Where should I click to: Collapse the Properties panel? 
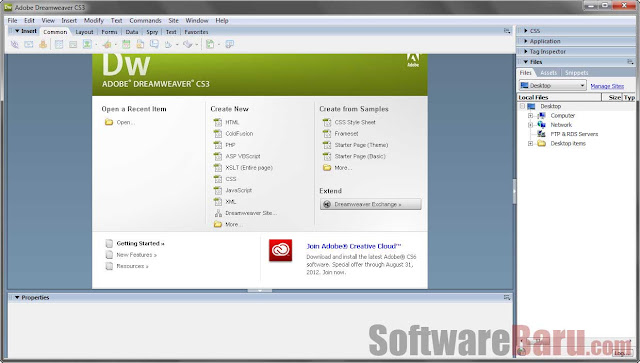pyautogui.click(x=17, y=298)
